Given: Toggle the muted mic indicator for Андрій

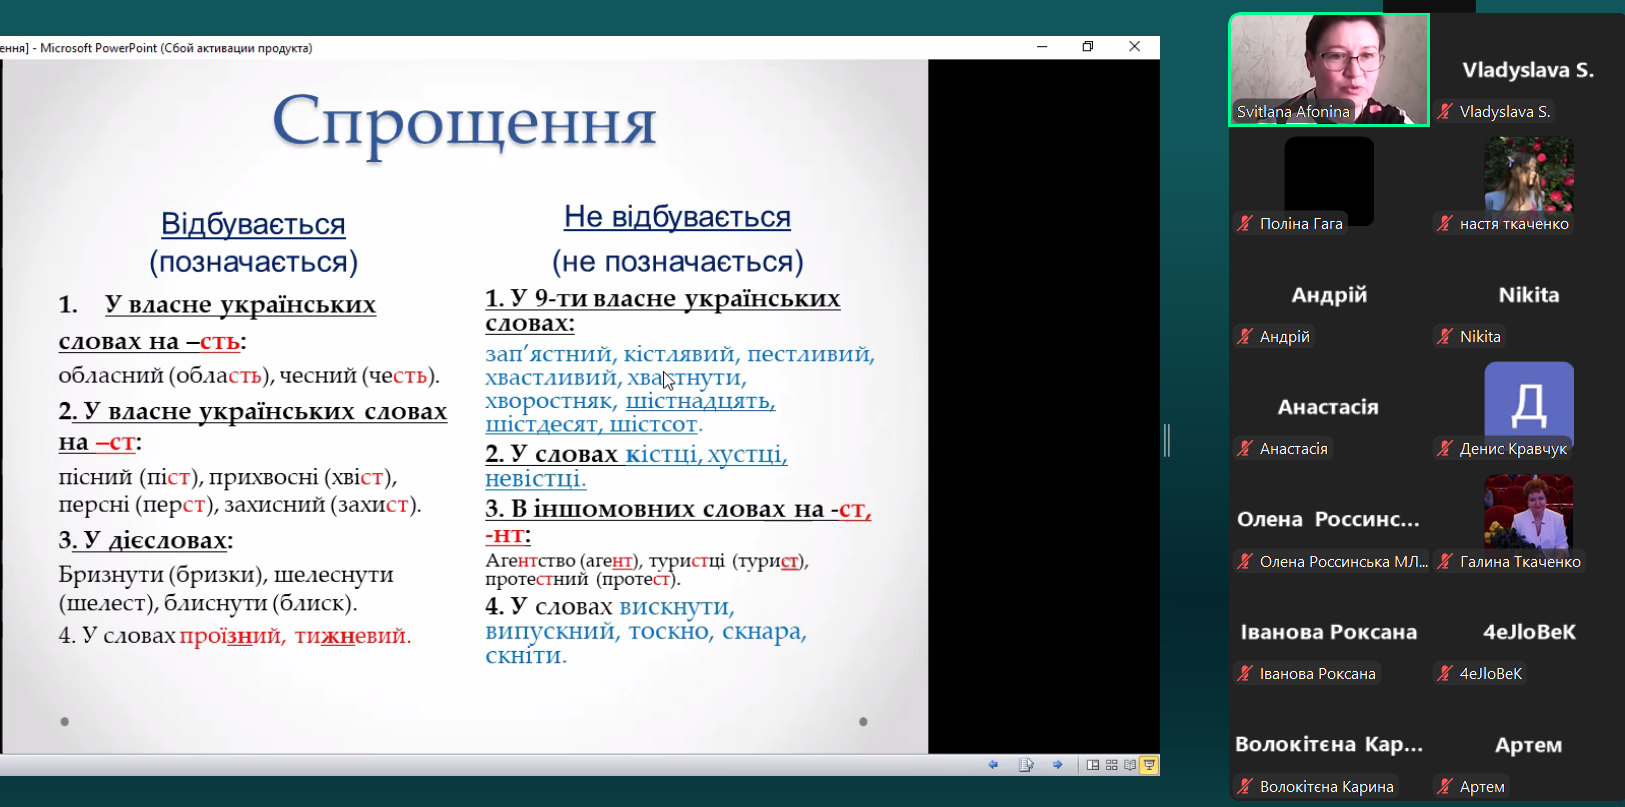Looking at the screenshot, I should click(1245, 337).
